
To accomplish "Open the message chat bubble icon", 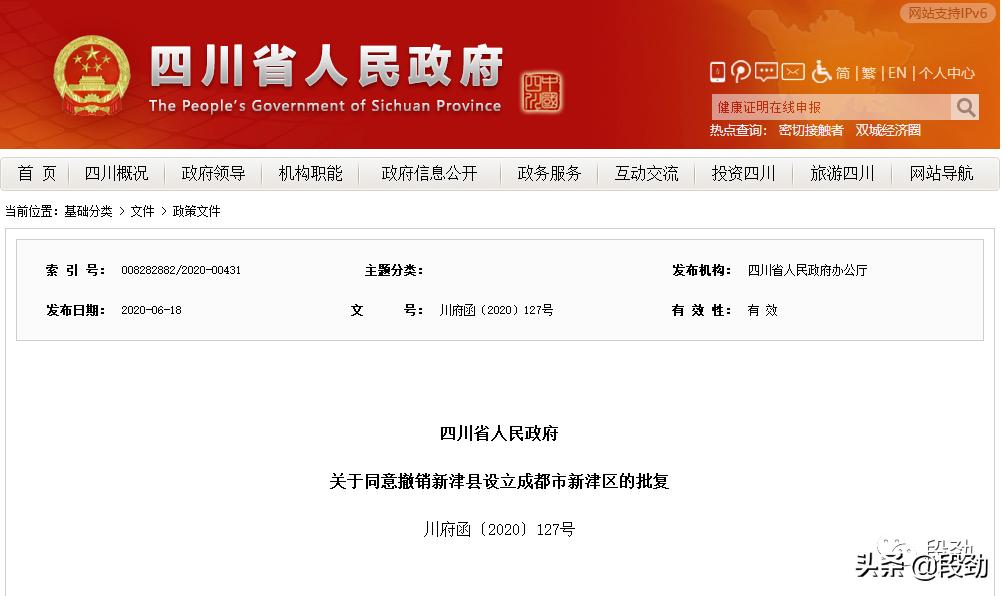I will [x=766, y=72].
